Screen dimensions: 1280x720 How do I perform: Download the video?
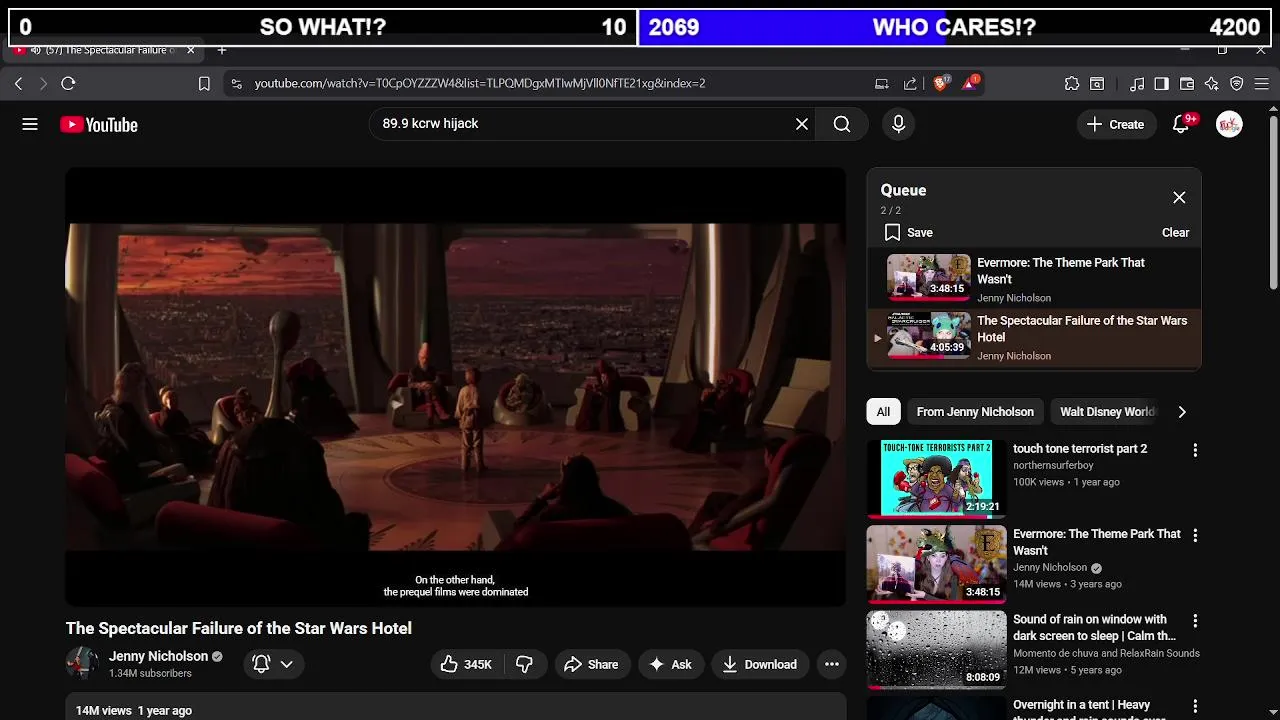coord(760,664)
